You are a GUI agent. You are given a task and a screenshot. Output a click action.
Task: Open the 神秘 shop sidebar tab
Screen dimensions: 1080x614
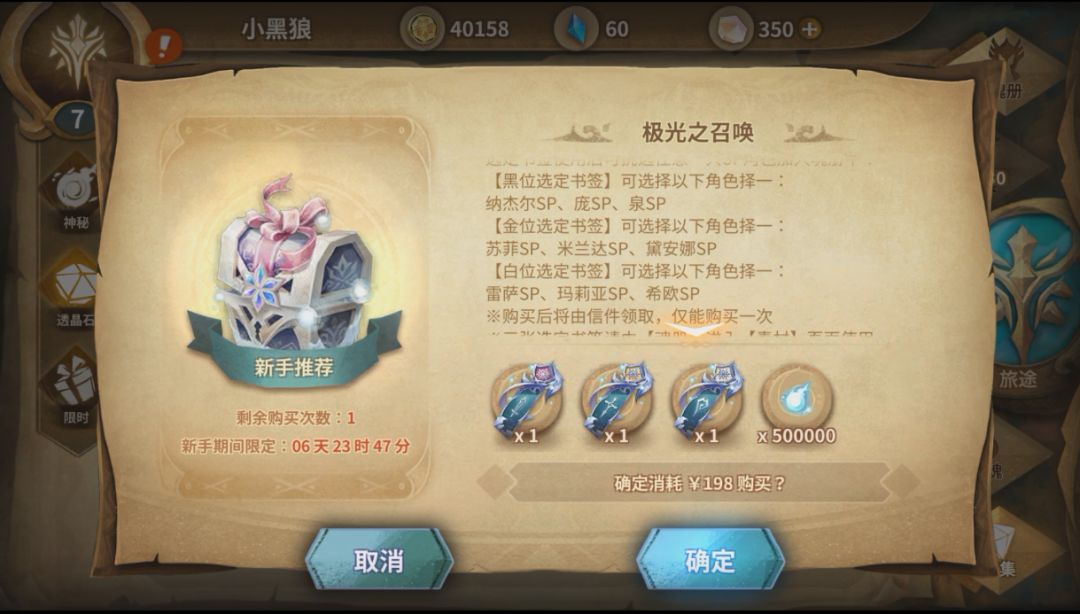(74, 192)
